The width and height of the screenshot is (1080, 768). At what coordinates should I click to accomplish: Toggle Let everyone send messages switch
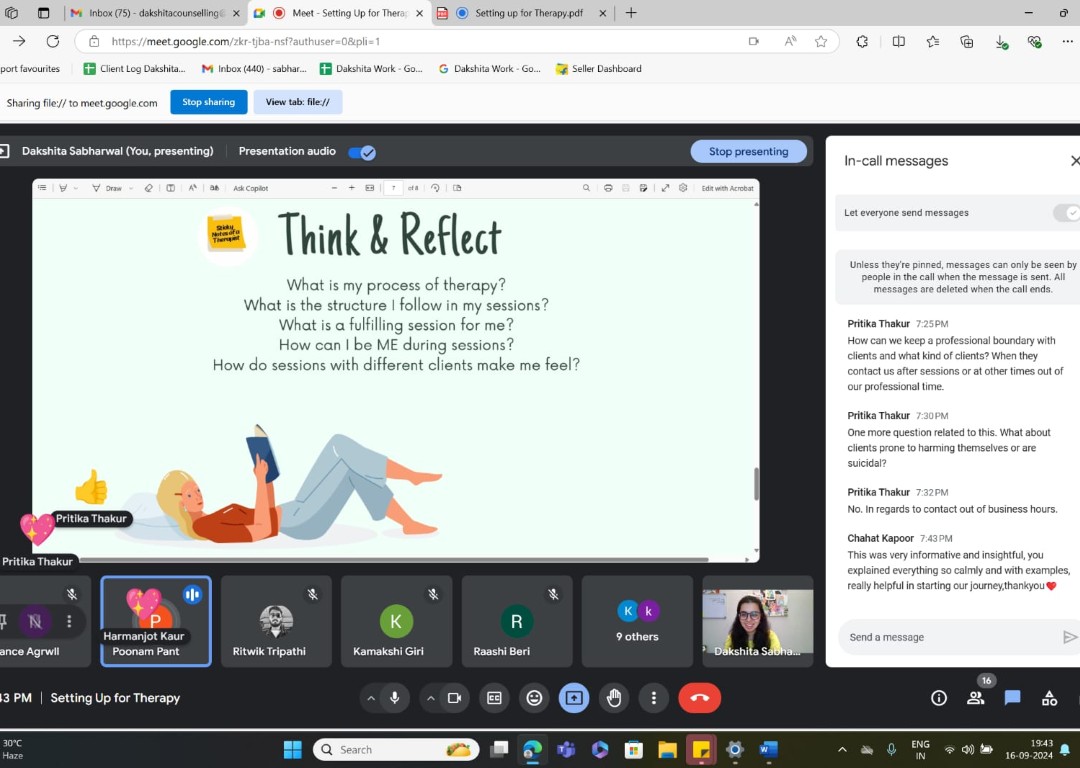[x=1068, y=213]
